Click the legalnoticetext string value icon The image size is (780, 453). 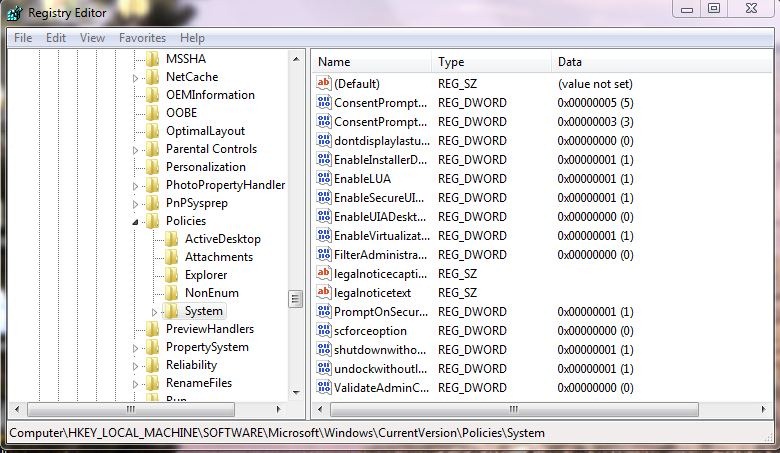(x=323, y=292)
